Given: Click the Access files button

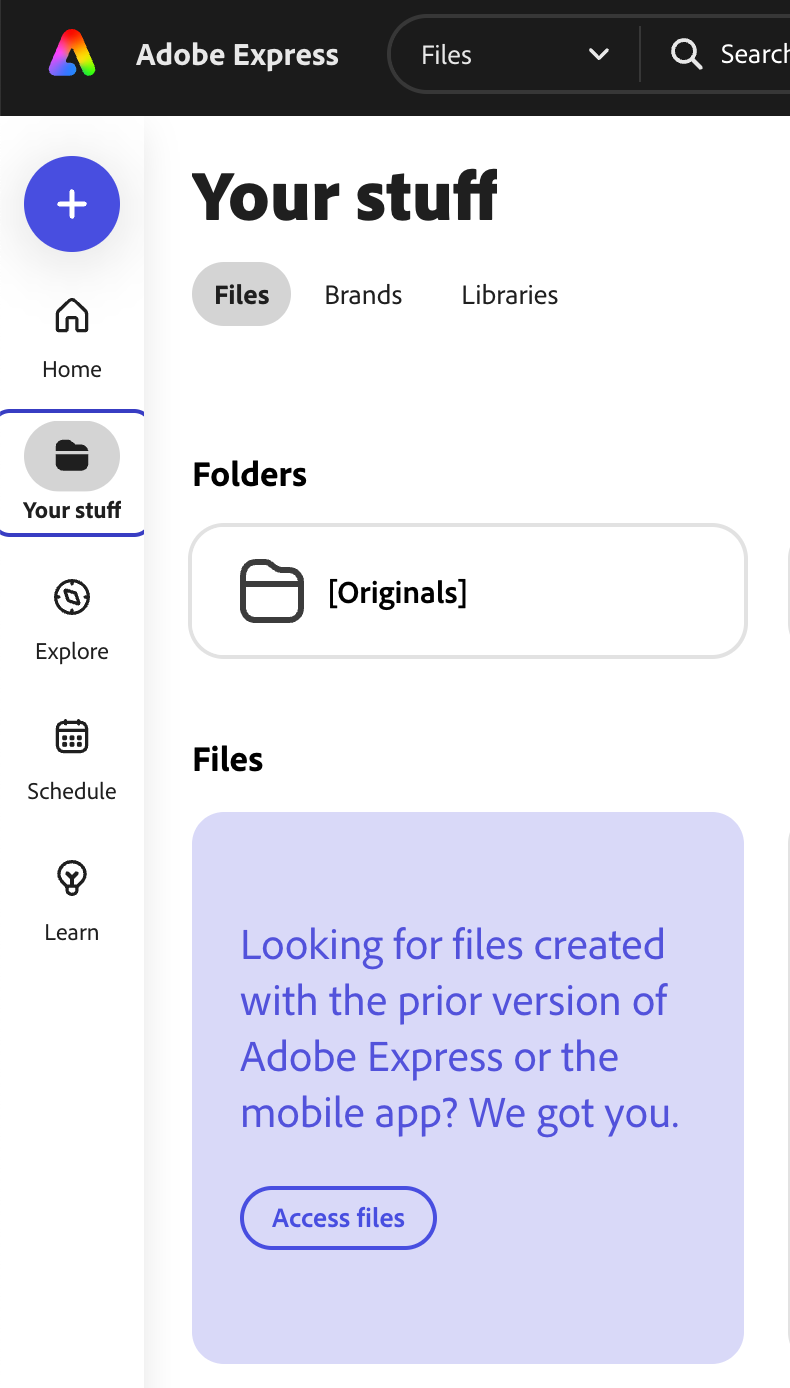Looking at the screenshot, I should (x=338, y=1218).
